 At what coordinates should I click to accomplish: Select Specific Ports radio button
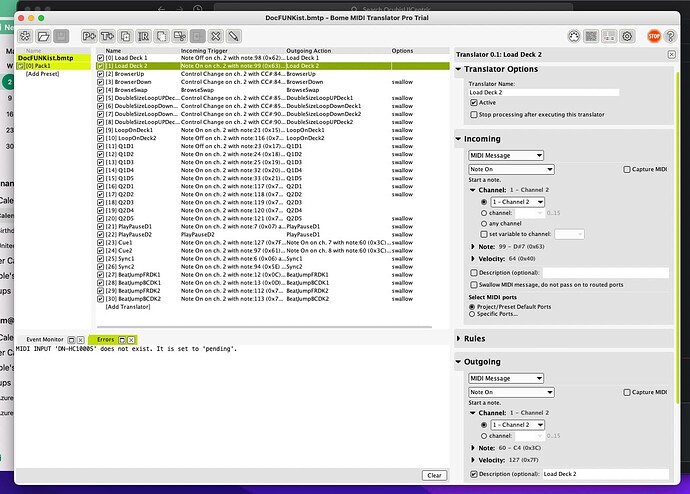472,314
